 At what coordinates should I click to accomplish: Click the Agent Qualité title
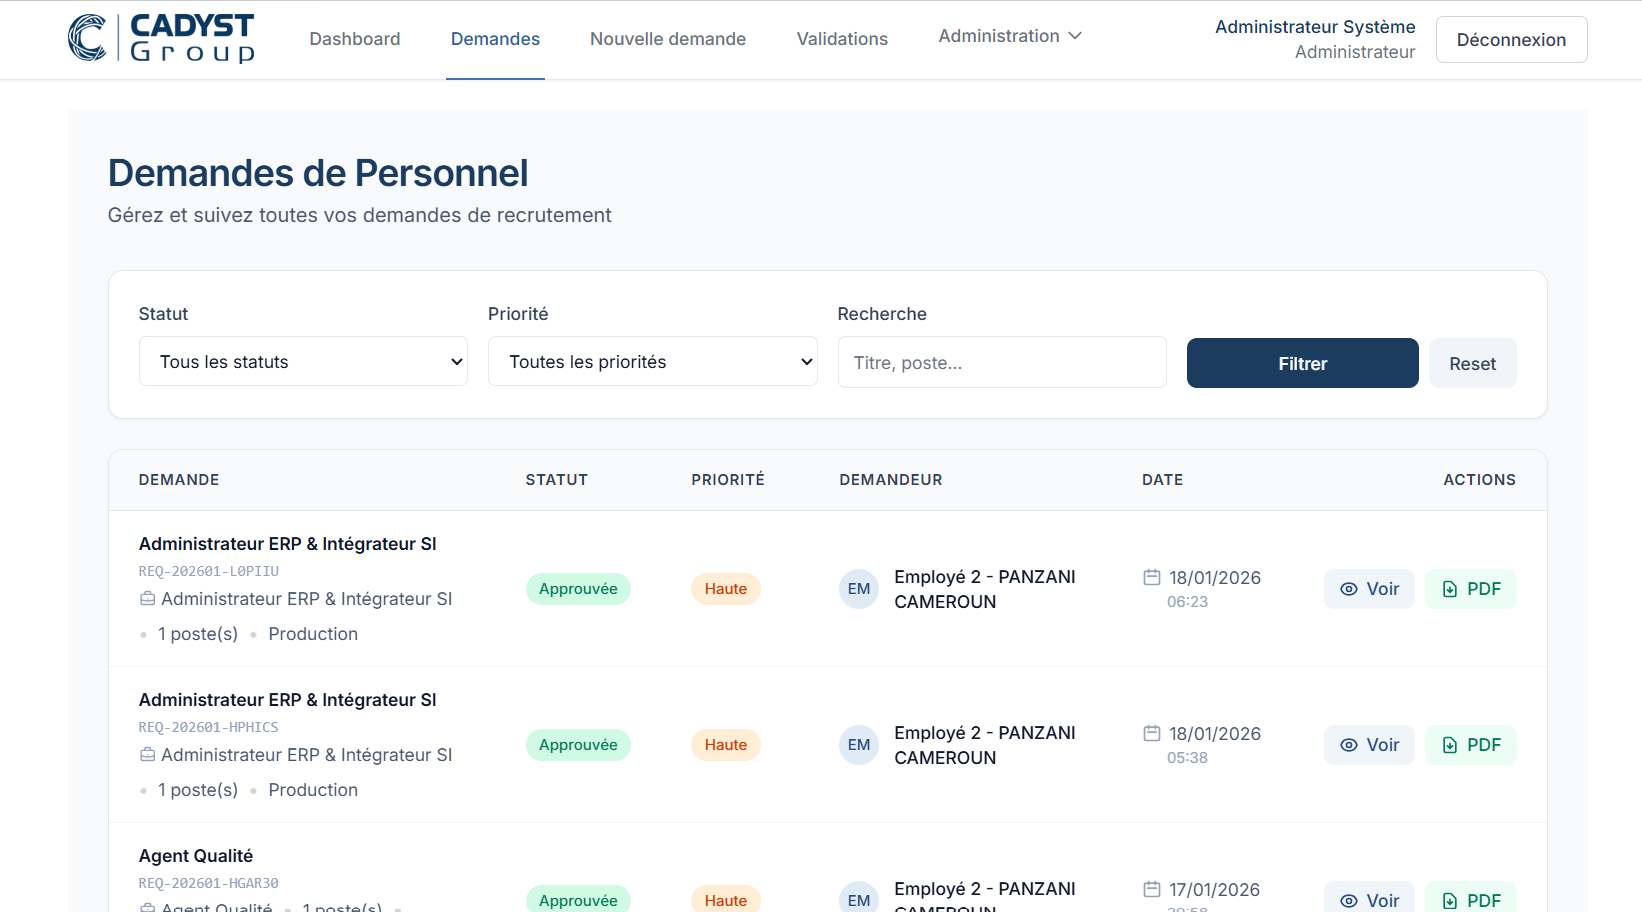click(196, 856)
